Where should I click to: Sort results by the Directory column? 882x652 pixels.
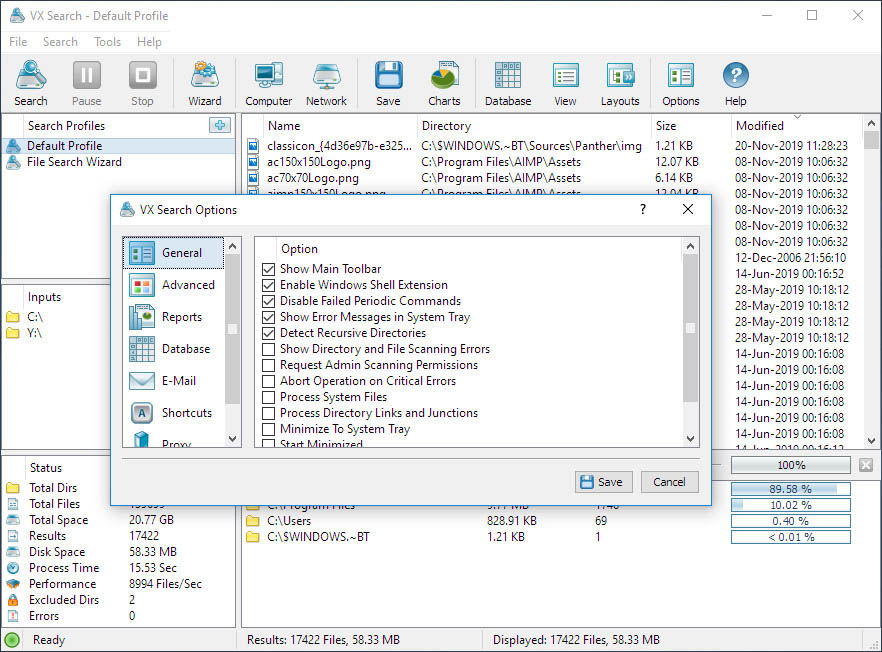534,125
